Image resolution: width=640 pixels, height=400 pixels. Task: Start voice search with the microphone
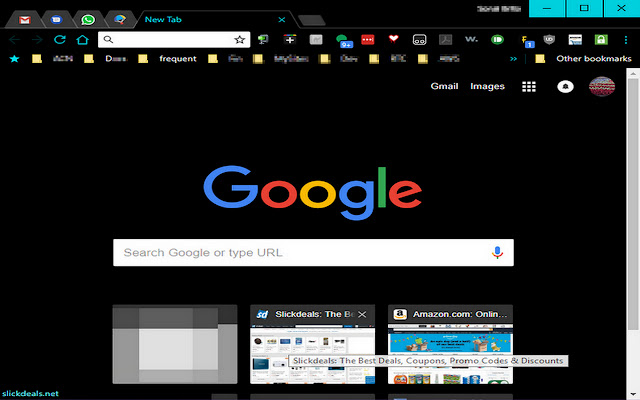click(x=497, y=253)
